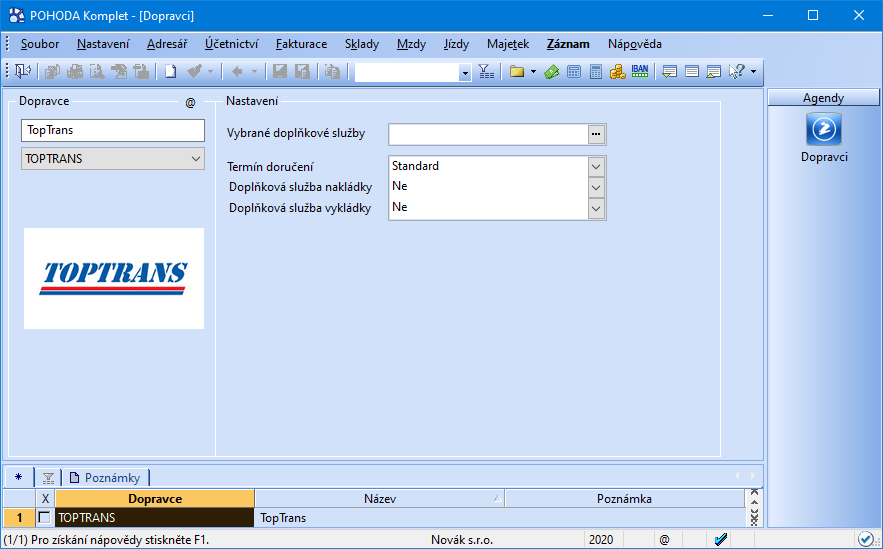
Task: Click the Agendy panel header
Action: tap(823, 98)
